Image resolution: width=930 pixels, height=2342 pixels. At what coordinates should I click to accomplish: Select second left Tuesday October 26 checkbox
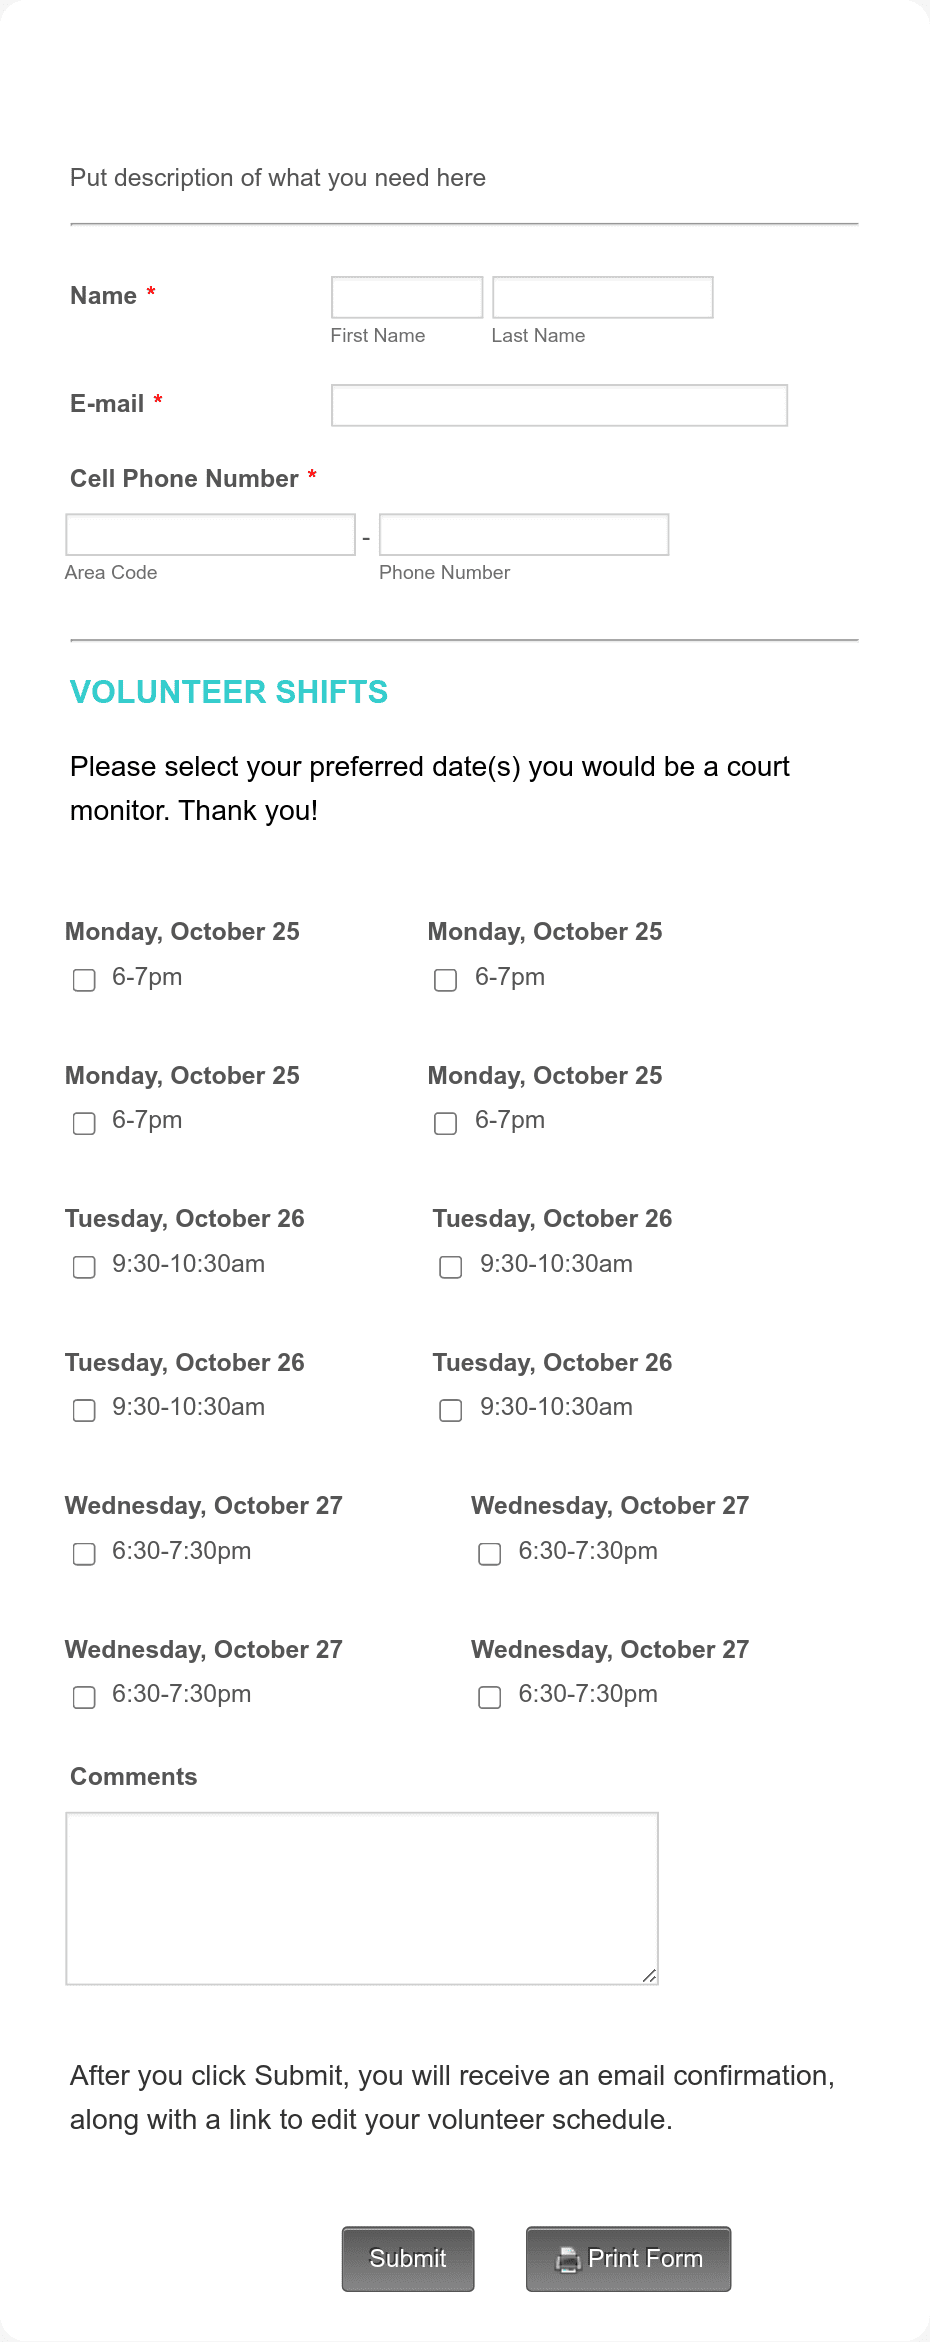point(84,1410)
